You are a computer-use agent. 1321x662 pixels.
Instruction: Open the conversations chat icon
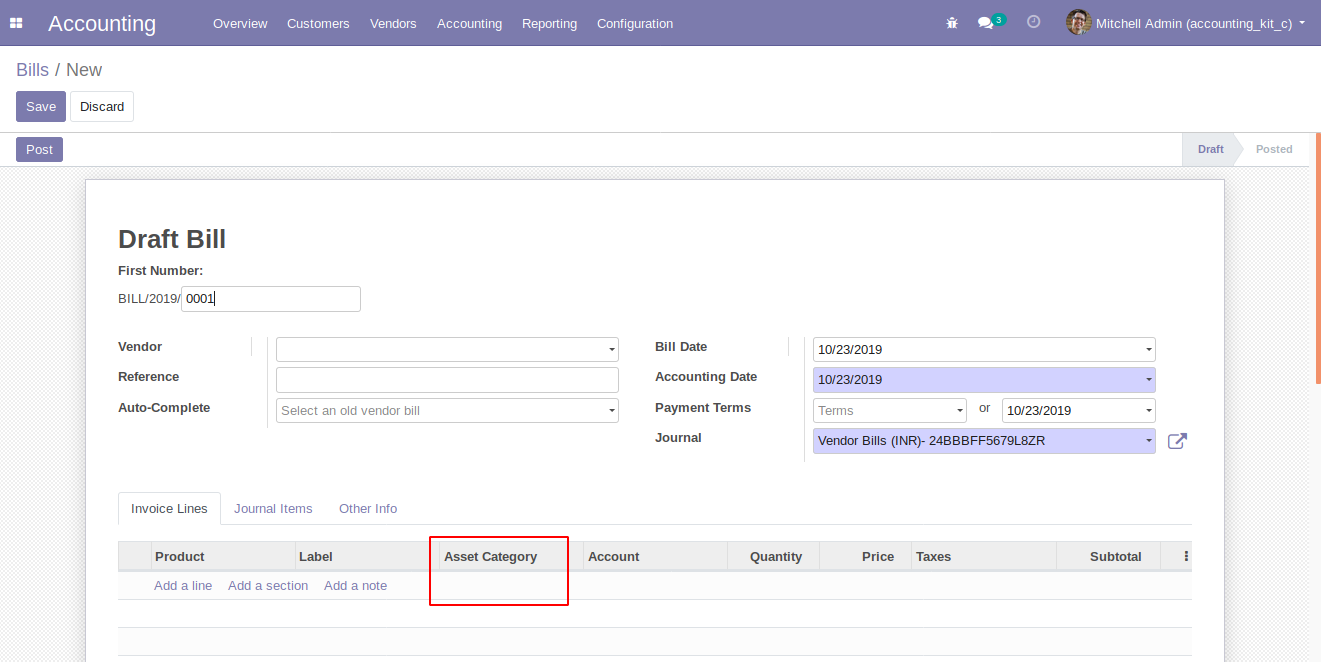tap(986, 23)
